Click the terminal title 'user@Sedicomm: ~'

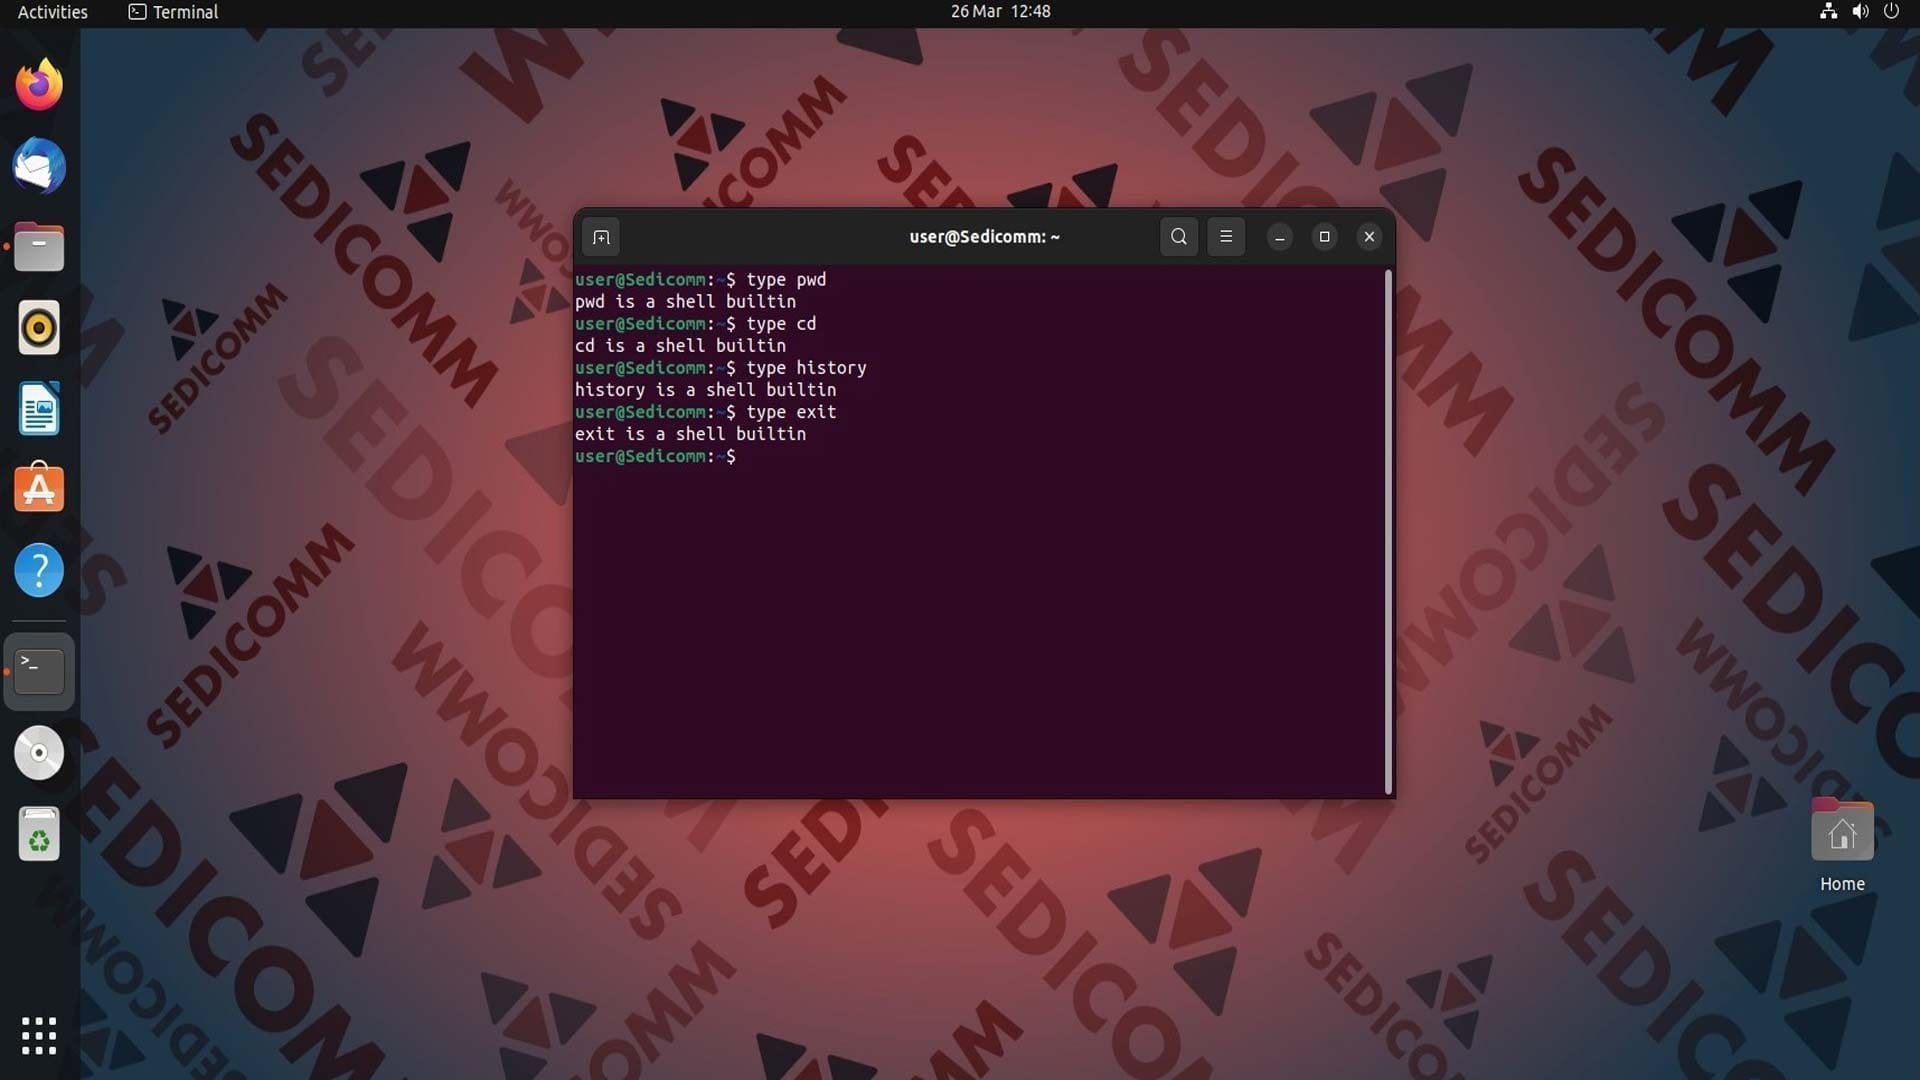pyautogui.click(x=984, y=237)
